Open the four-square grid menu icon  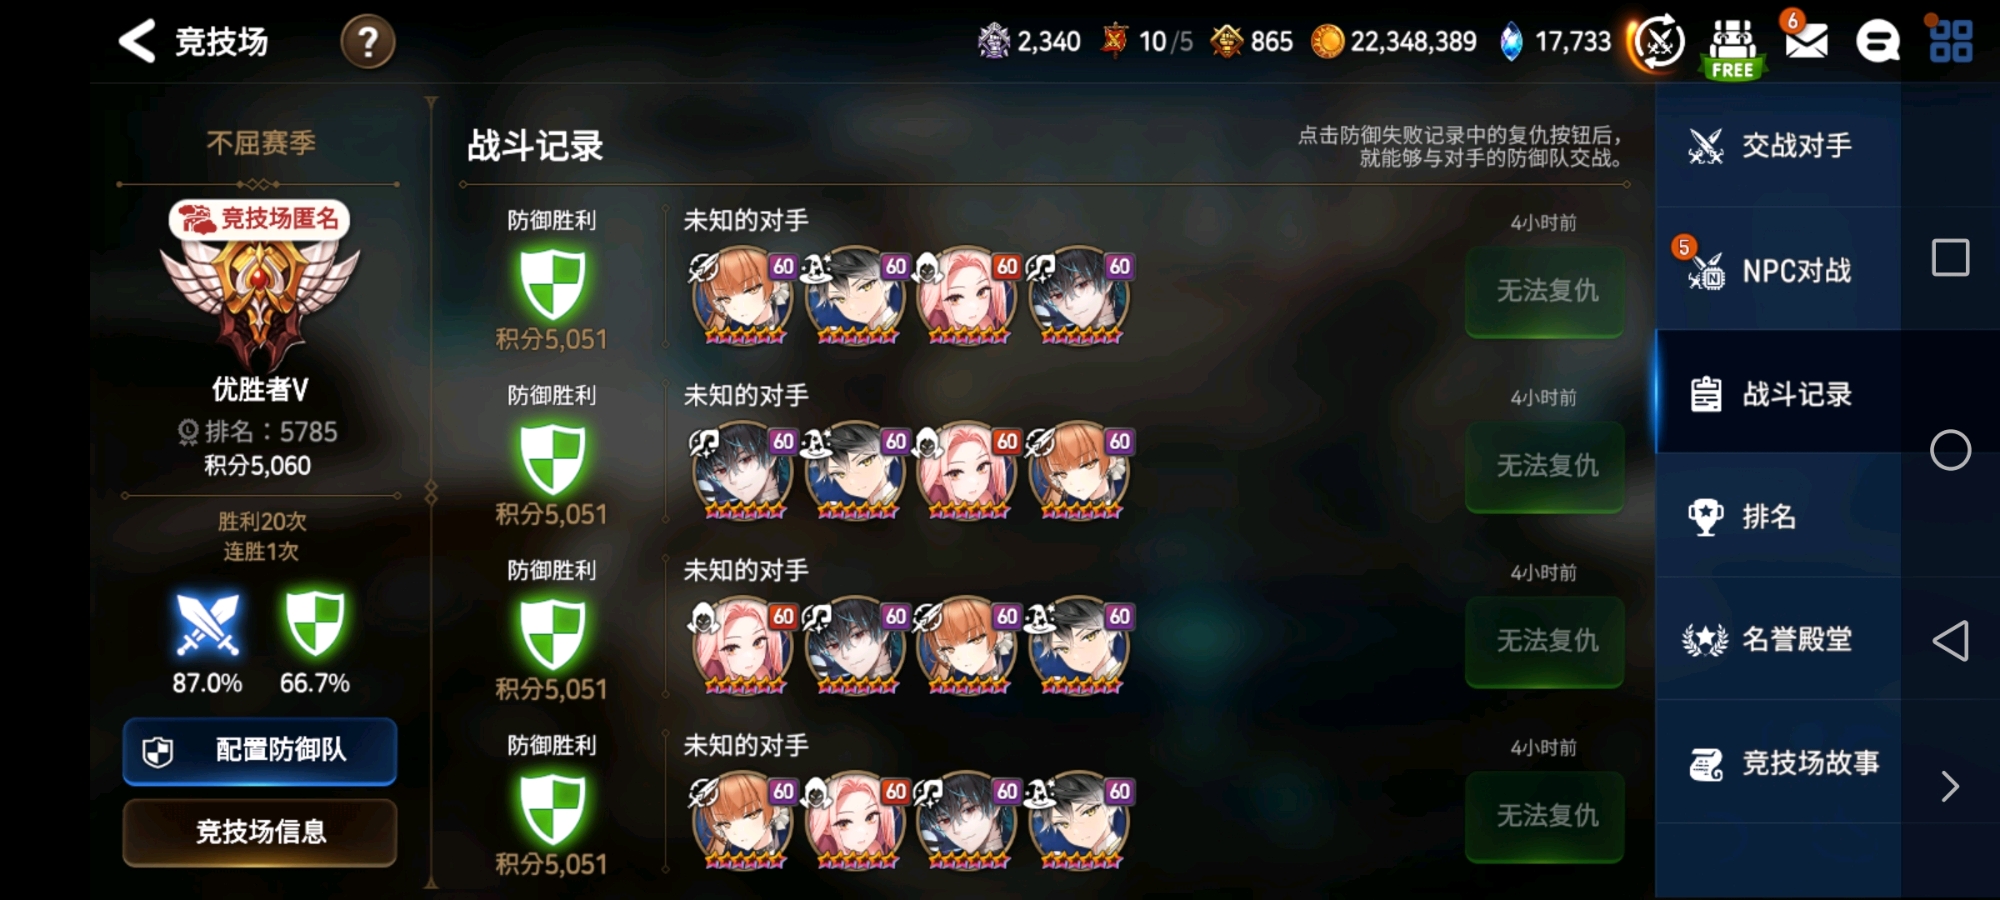(x=1950, y=42)
